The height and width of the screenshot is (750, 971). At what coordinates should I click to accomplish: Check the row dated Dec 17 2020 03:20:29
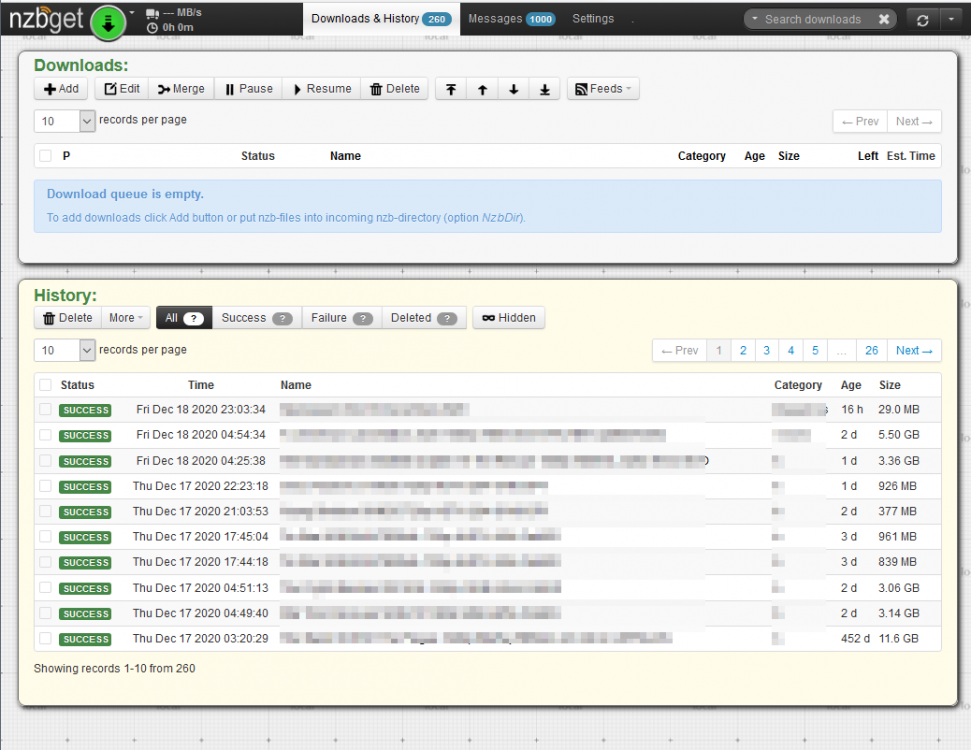pyautogui.click(x=45, y=638)
